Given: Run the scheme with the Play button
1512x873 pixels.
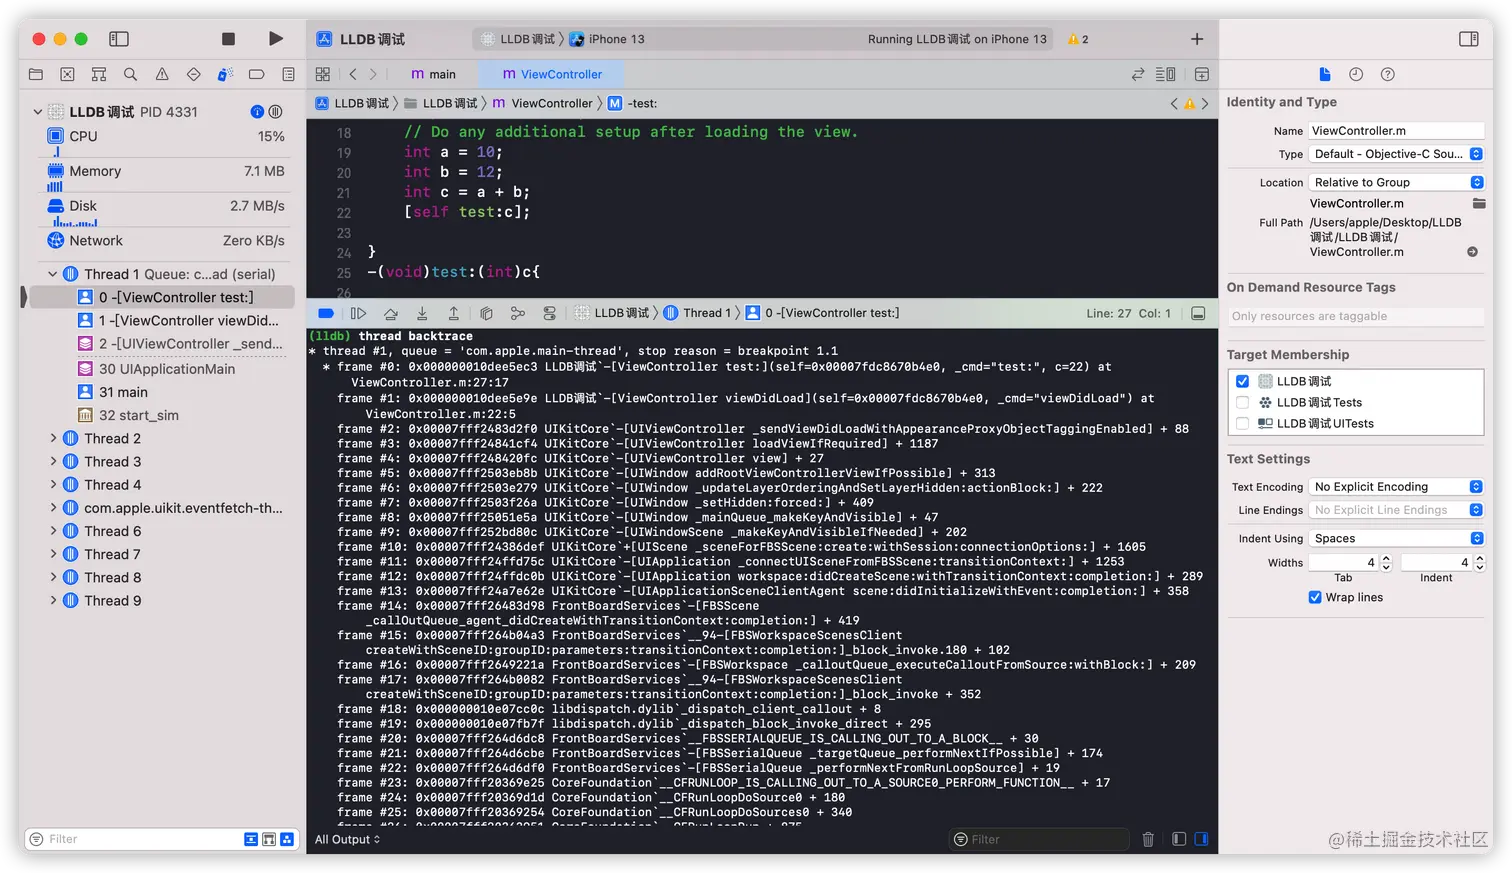Looking at the screenshot, I should [275, 39].
